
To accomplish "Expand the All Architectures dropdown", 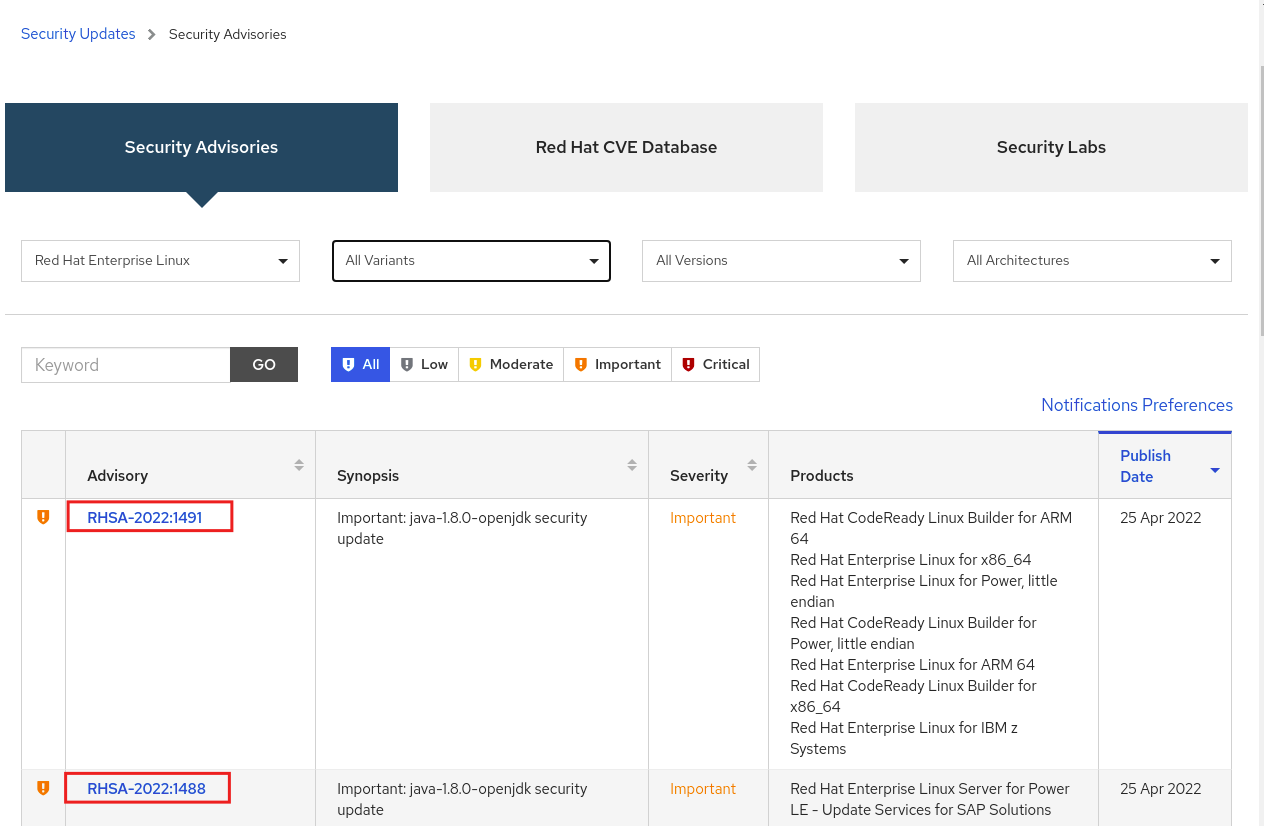I will (x=1092, y=261).
